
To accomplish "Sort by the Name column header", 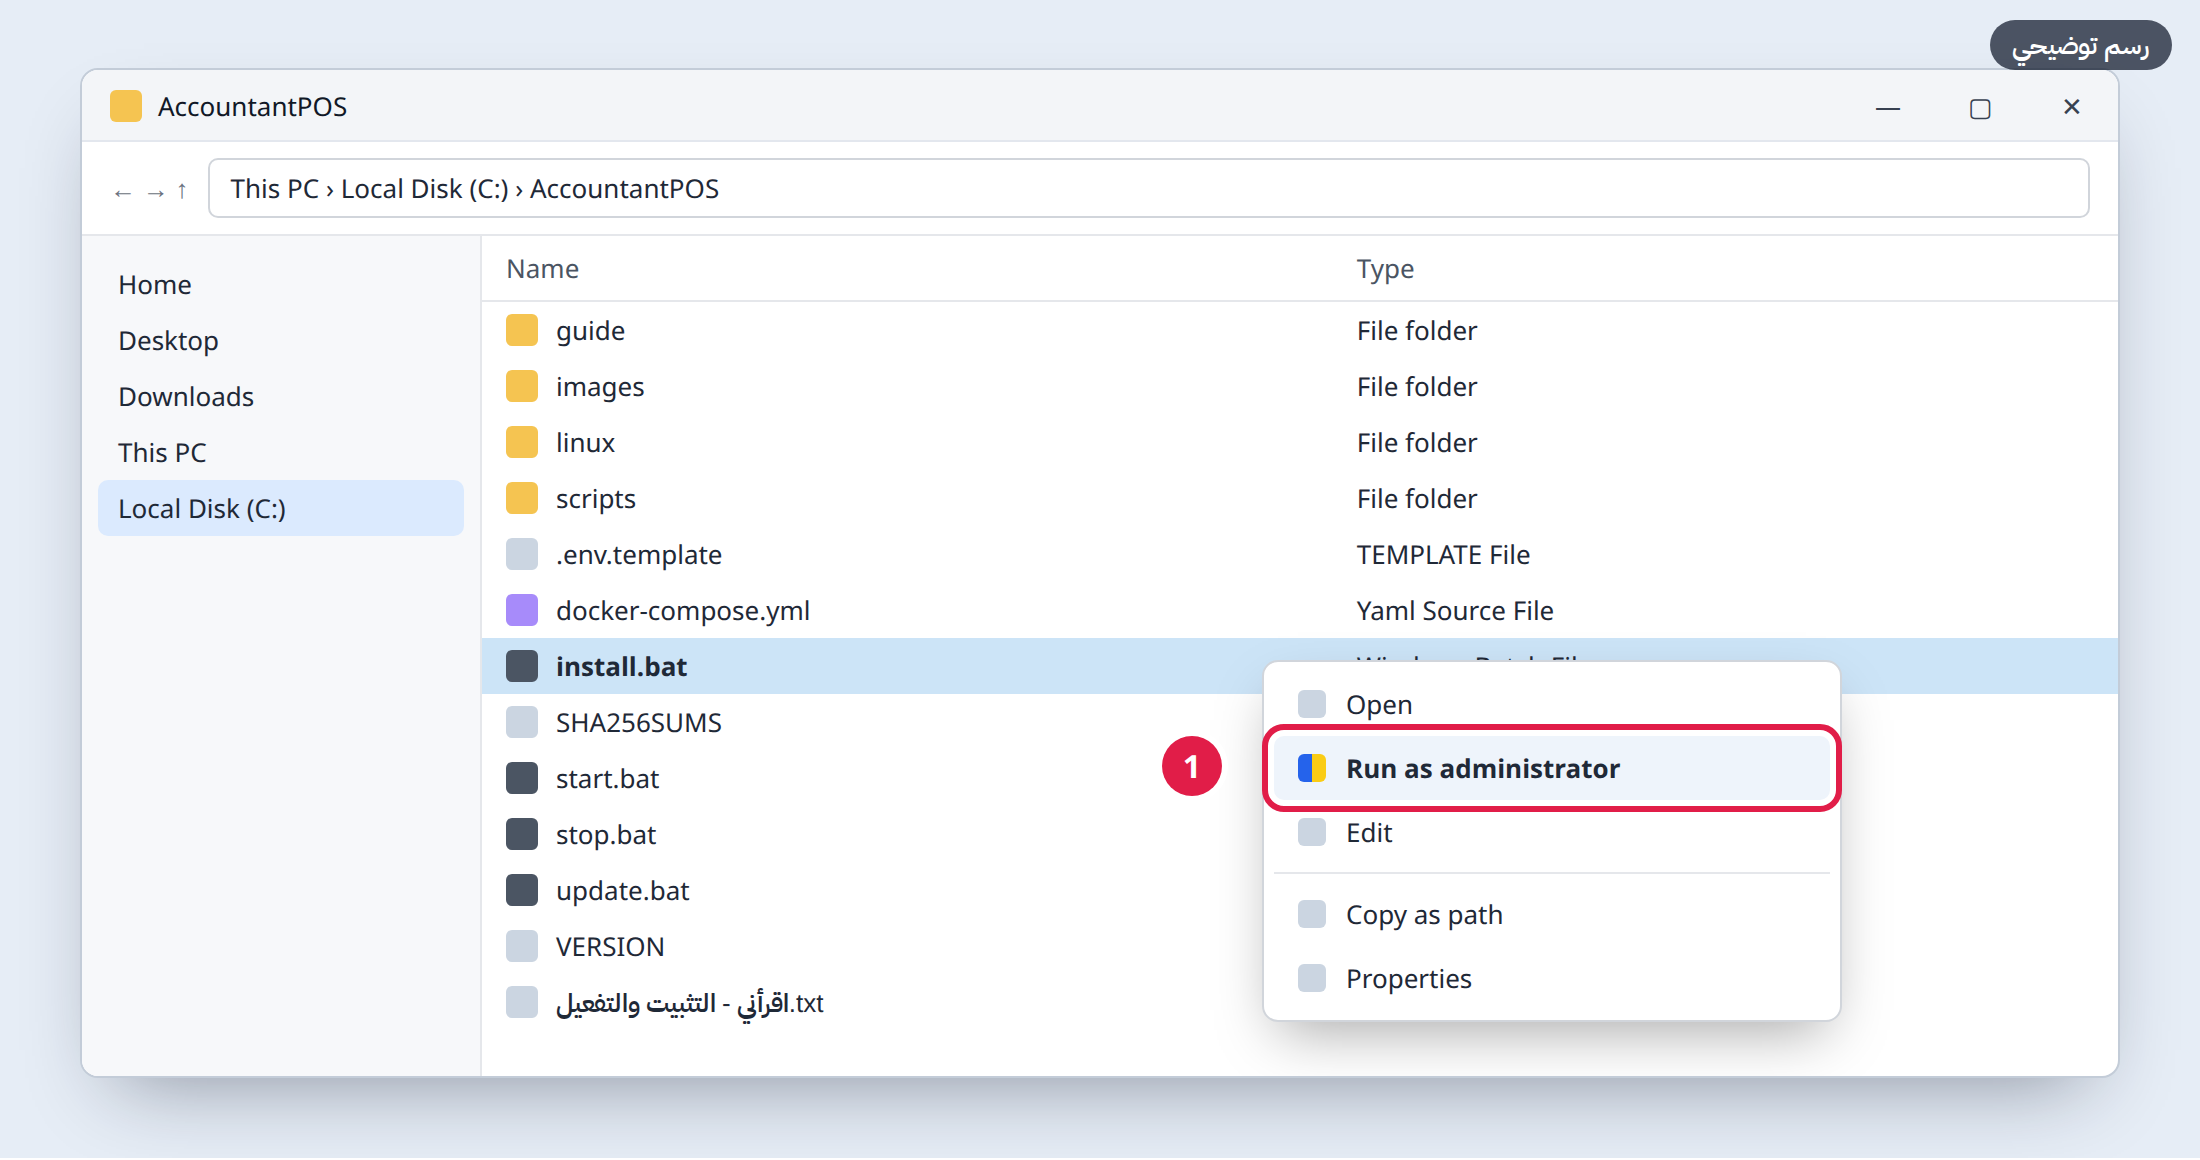I will pos(543,269).
